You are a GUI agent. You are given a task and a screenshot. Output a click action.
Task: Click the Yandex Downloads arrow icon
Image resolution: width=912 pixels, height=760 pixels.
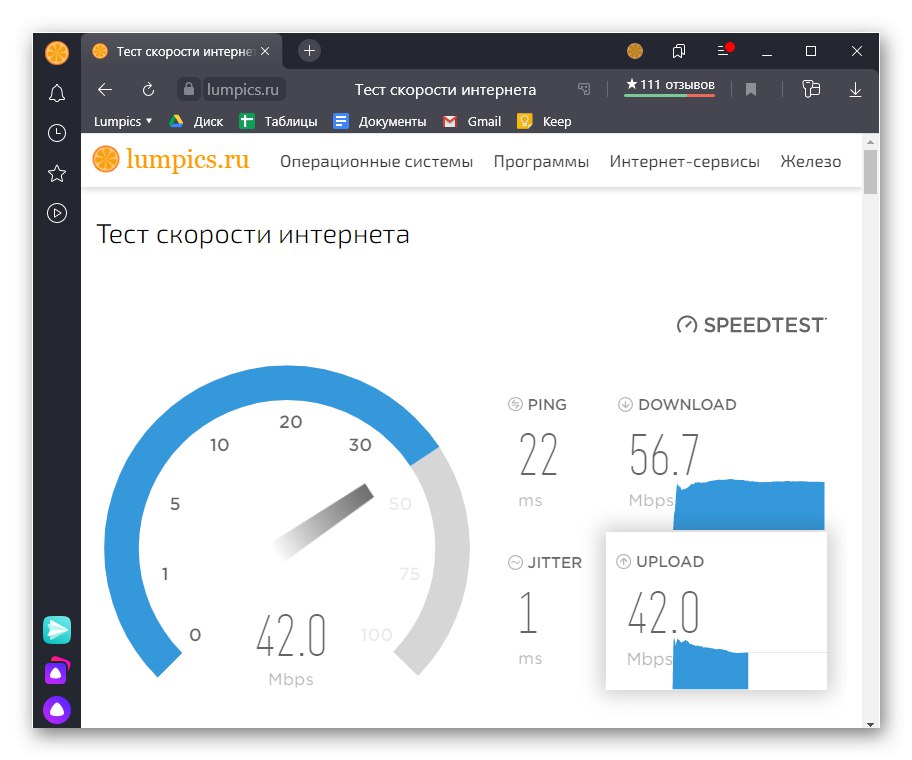click(x=855, y=90)
